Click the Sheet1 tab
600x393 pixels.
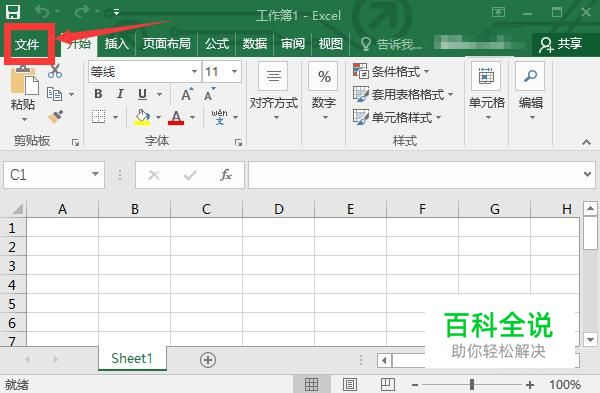tap(132, 359)
